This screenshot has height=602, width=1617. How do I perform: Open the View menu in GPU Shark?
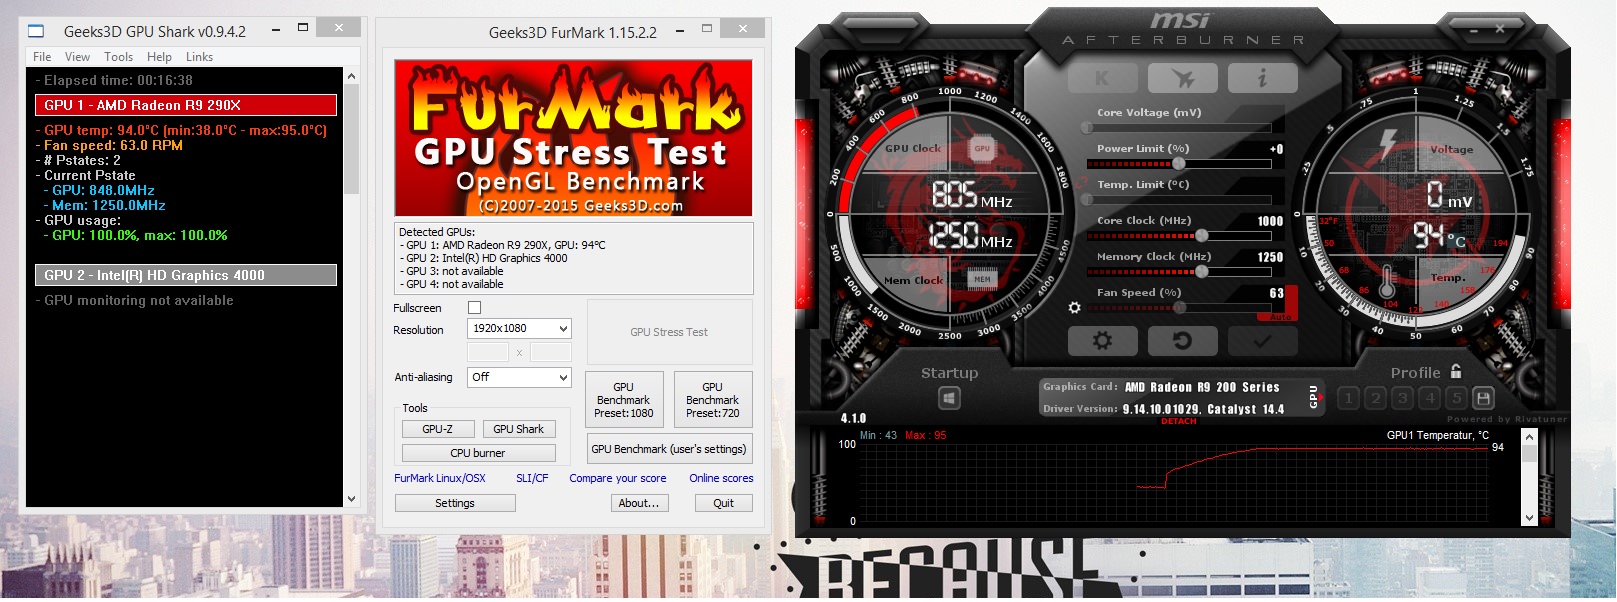pyautogui.click(x=77, y=57)
